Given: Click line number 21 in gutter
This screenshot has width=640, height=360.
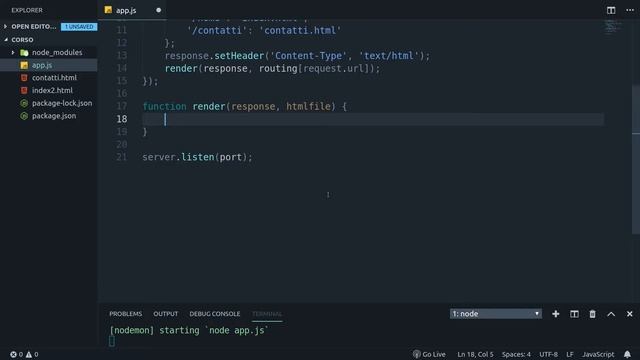Looking at the screenshot, I should (x=122, y=157).
